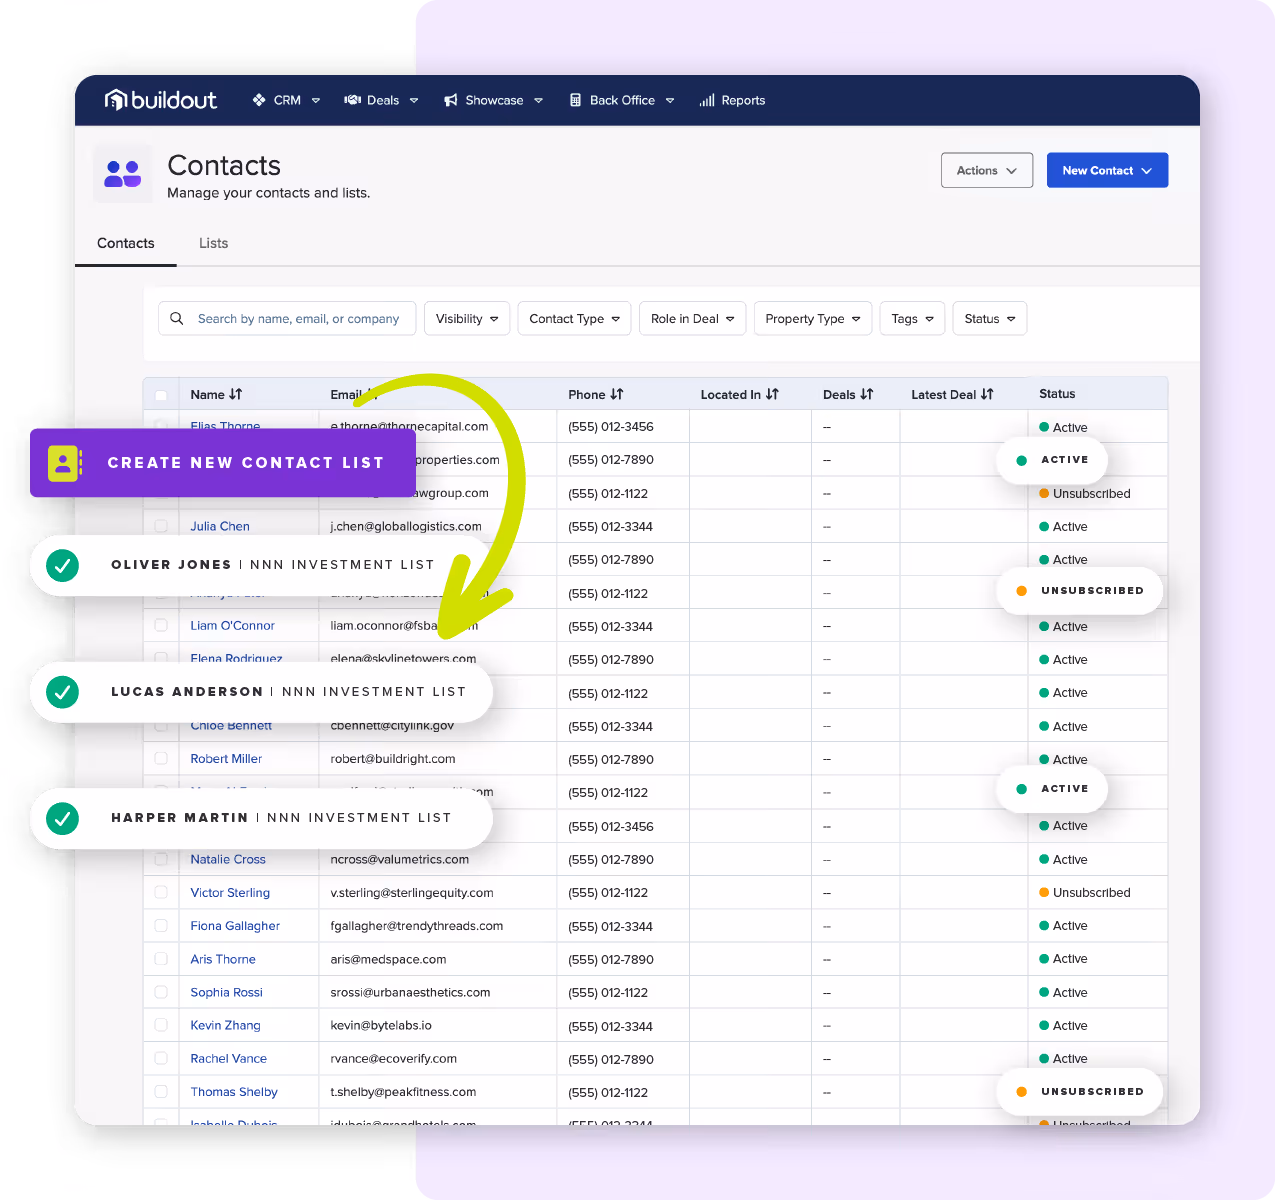Select the Contacts tab
This screenshot has width=1275, height=1200.
click(125, 243)
